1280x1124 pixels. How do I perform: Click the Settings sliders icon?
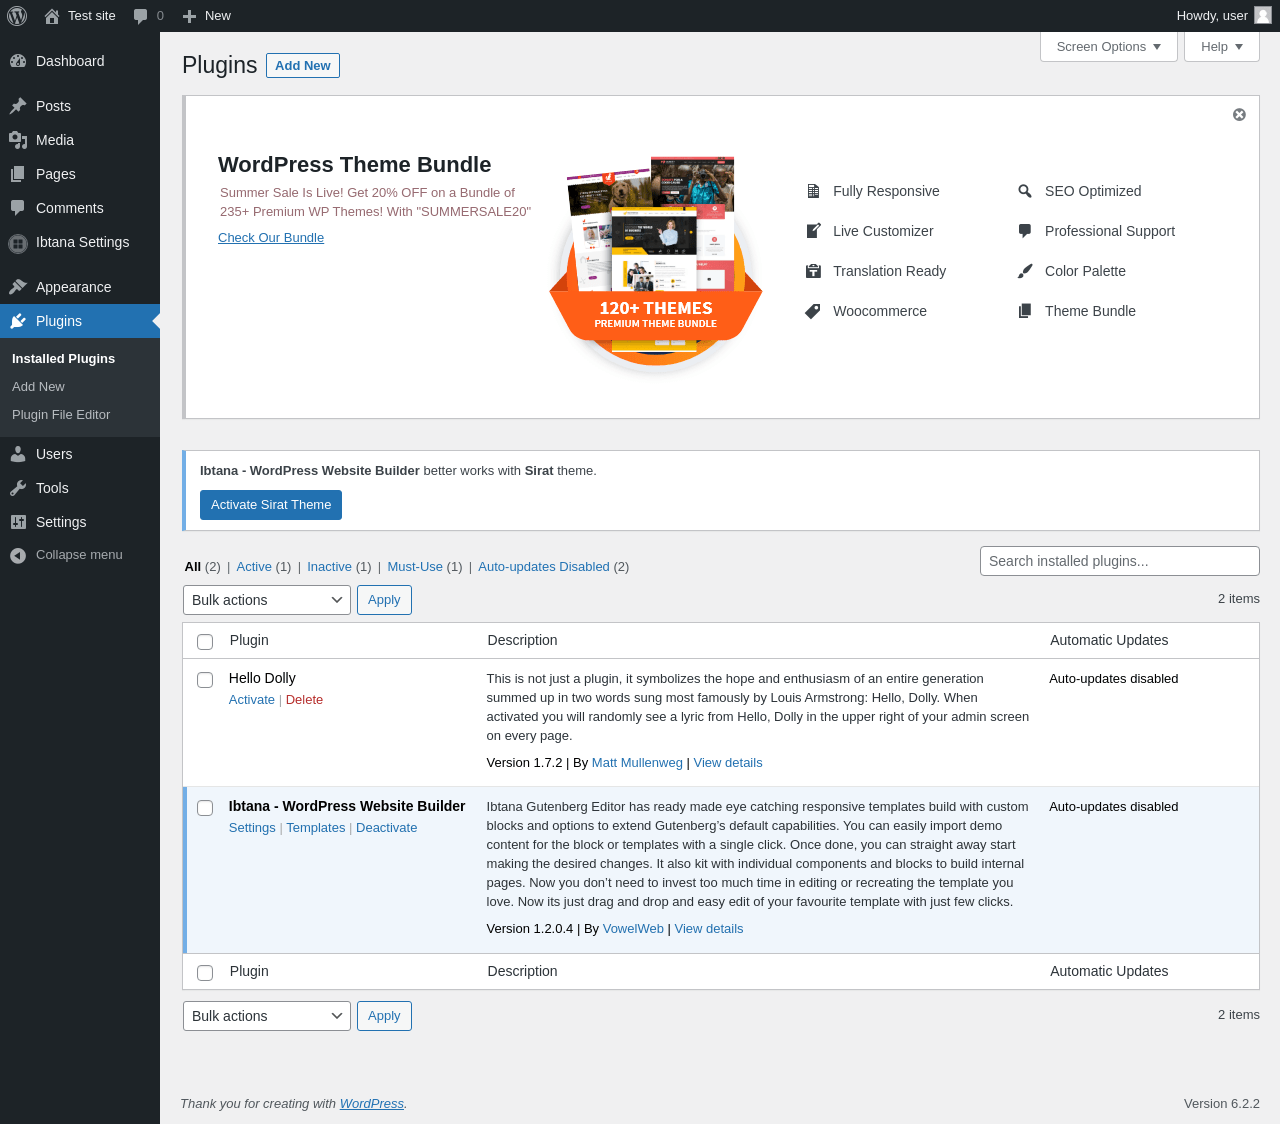pyautogui.click(x=18, y=522)
